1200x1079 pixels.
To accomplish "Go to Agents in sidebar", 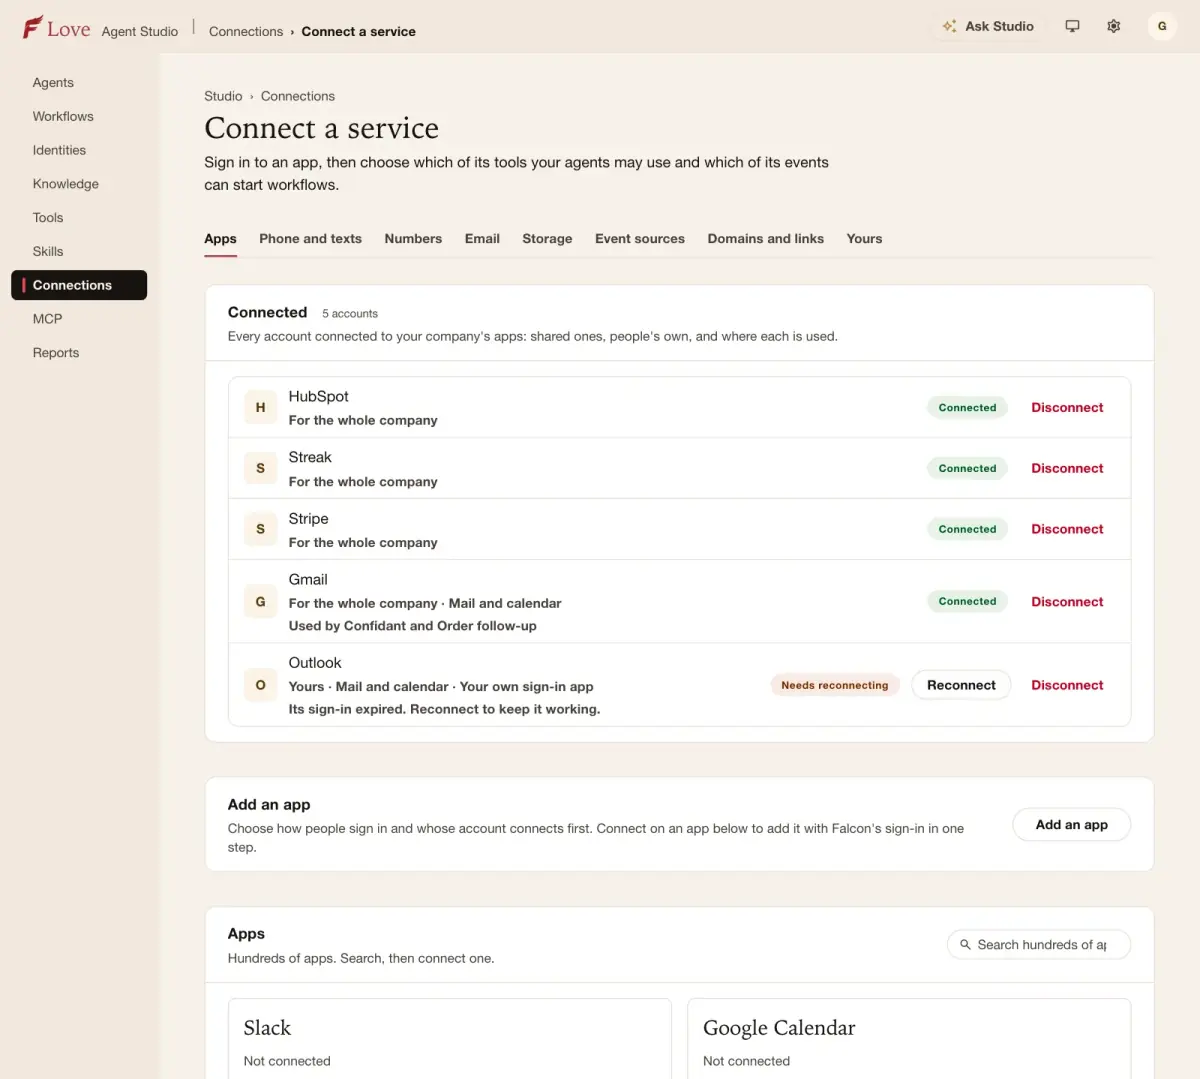I will (x=79, y=83).
